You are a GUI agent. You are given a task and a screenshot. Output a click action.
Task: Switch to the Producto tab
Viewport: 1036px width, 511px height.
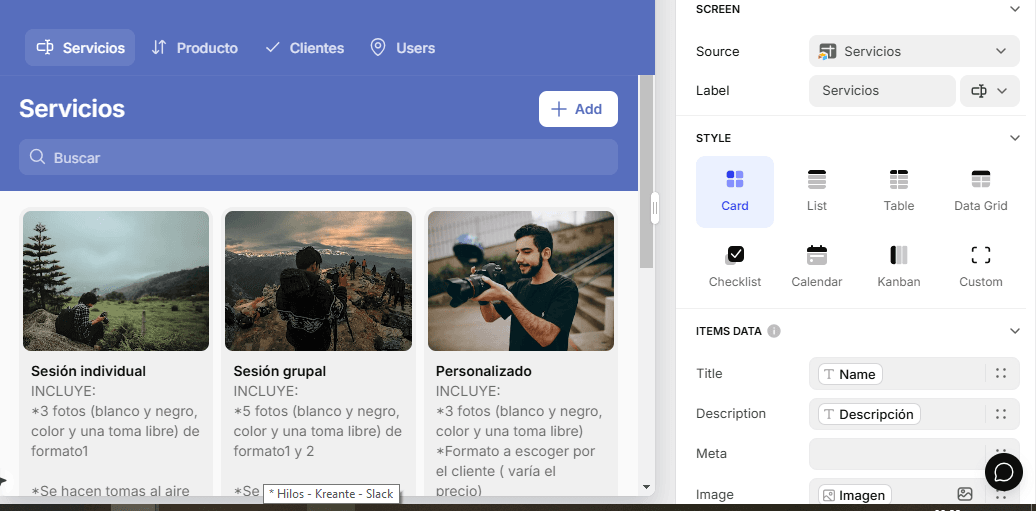click(x=194, y=48)
